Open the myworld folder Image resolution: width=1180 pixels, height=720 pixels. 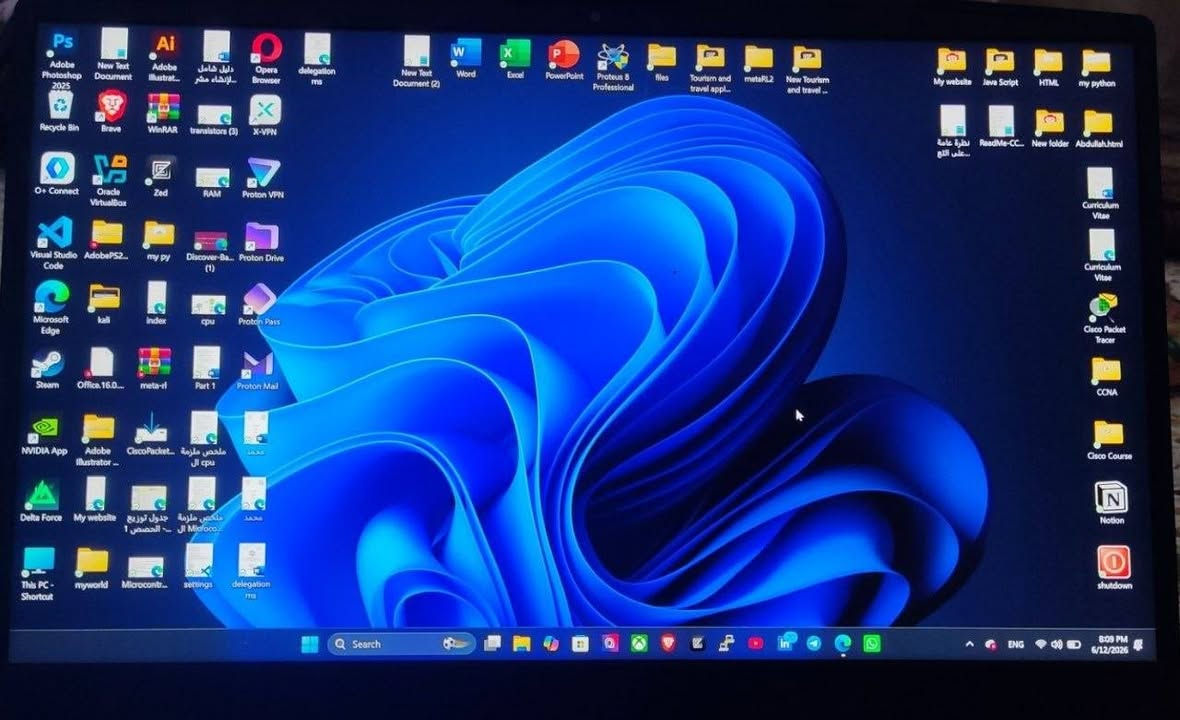[91, 568]
